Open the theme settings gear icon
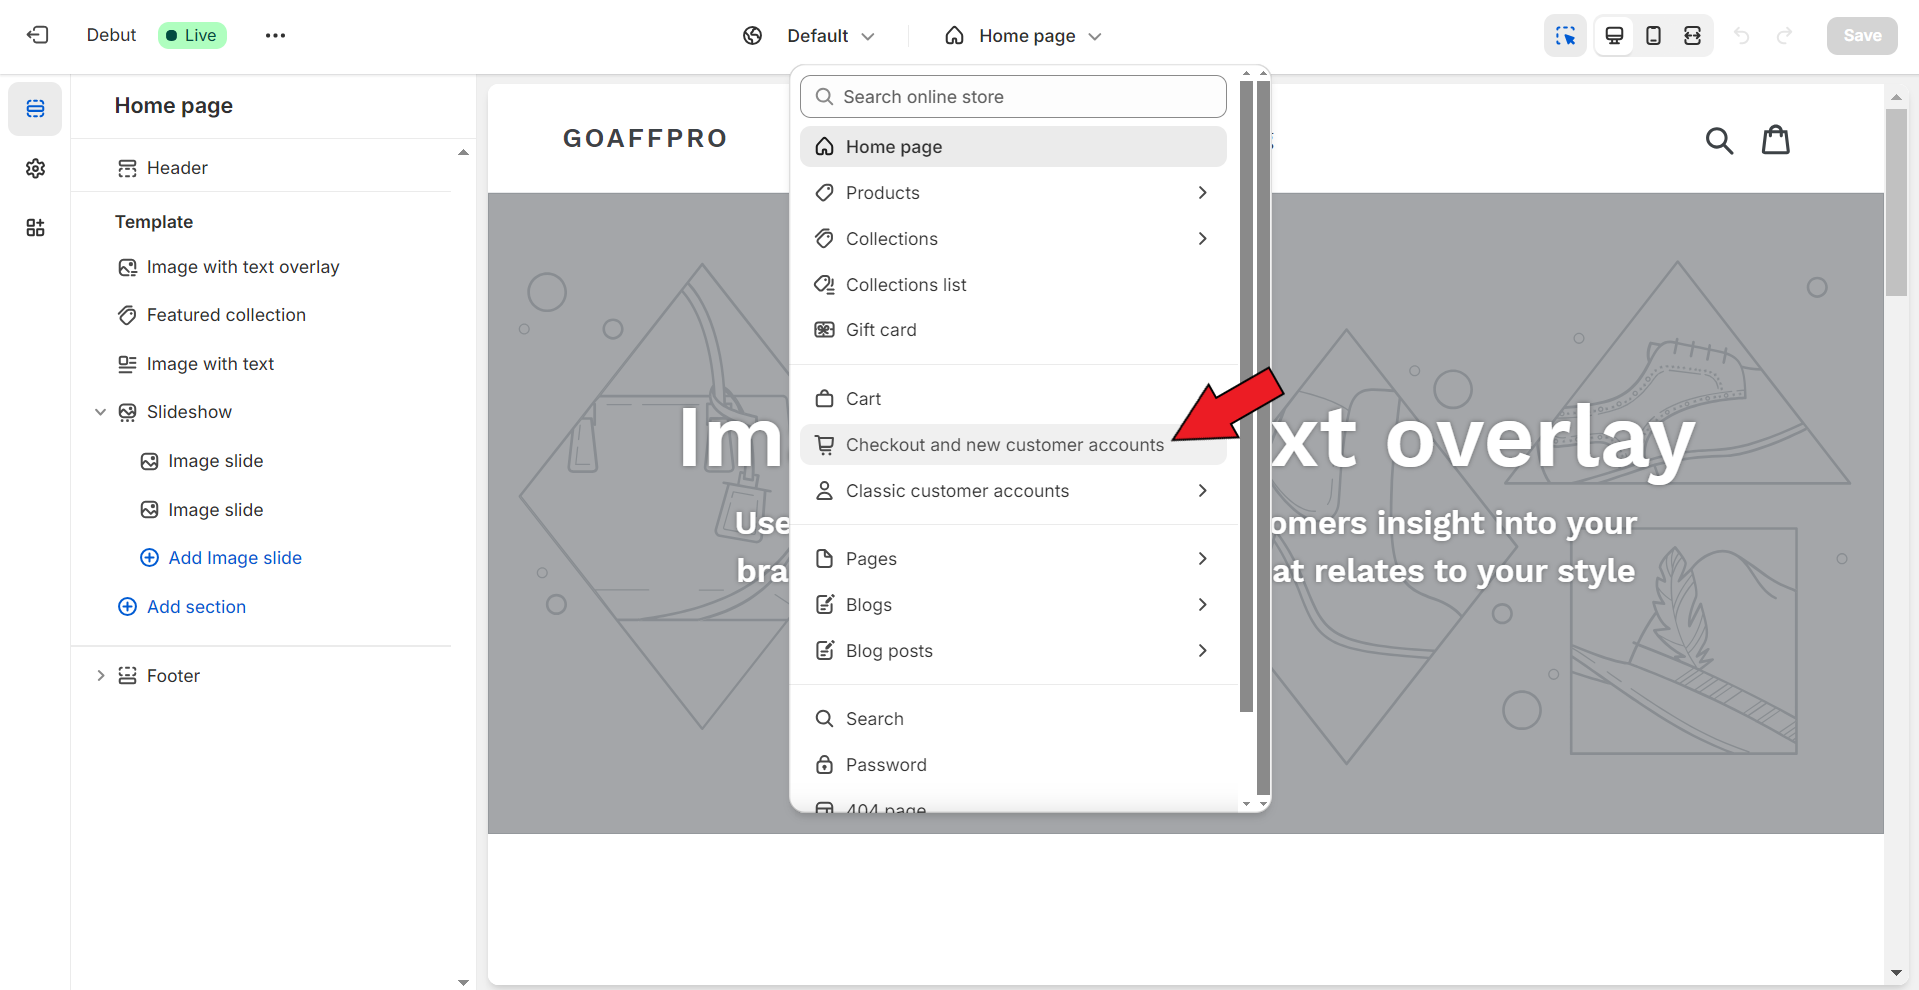The width and height of the screenshot is (1919, 990). point(35,168)
